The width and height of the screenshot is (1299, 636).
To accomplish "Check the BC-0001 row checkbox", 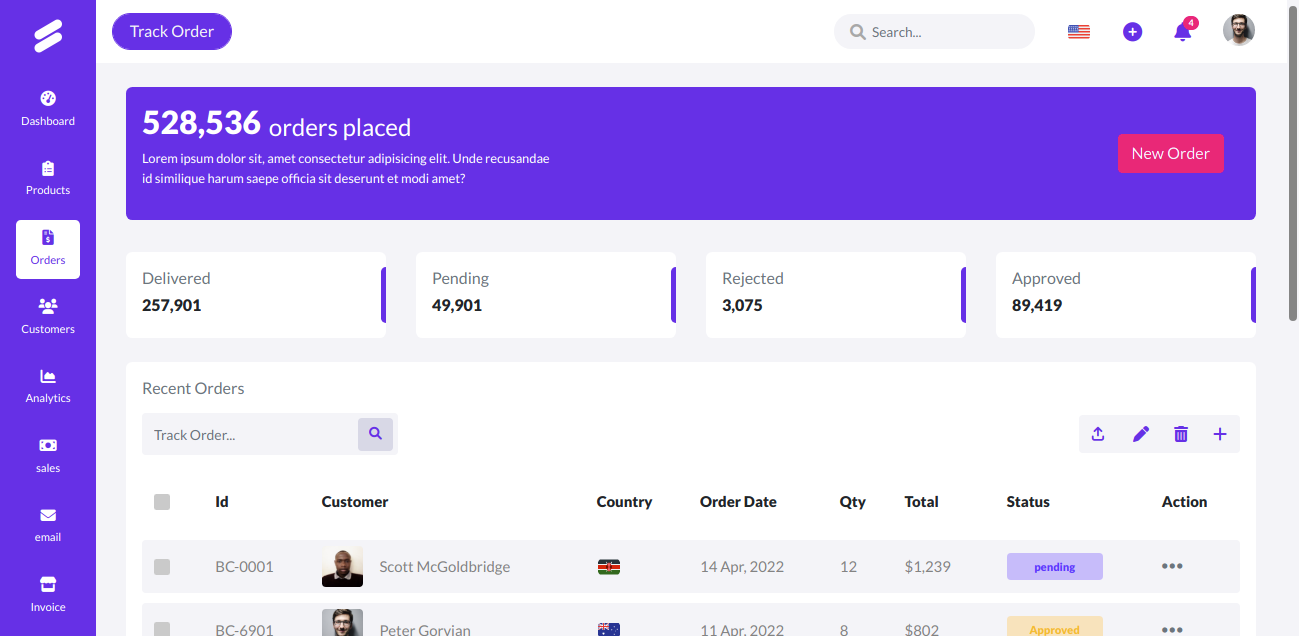I will (162, 567).
